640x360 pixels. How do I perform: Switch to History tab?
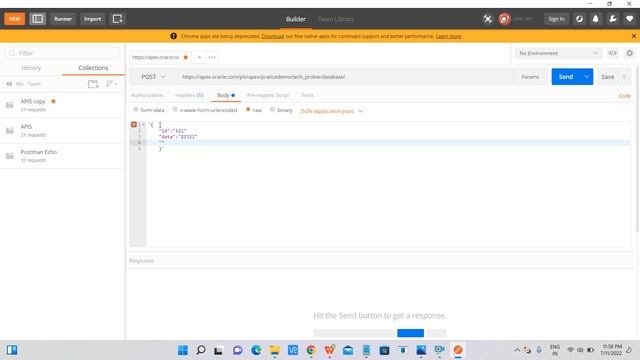coord(31,68)
